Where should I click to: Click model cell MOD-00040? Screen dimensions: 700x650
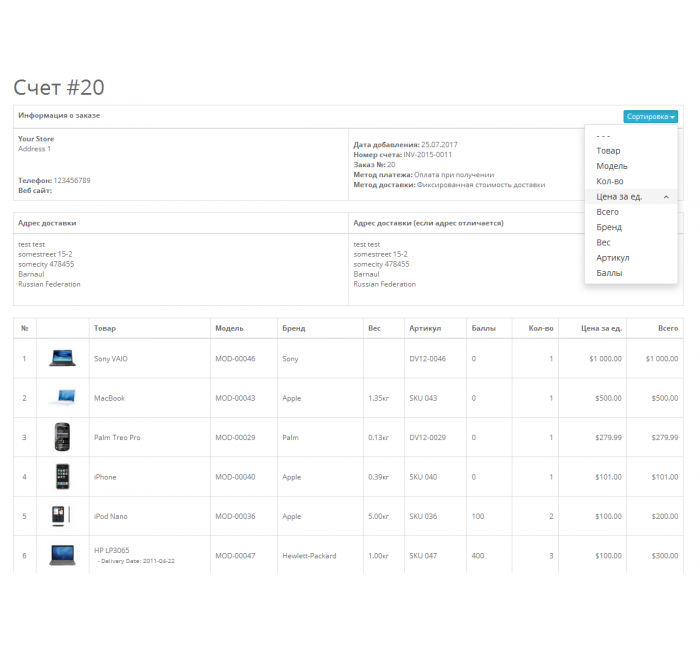235,477
